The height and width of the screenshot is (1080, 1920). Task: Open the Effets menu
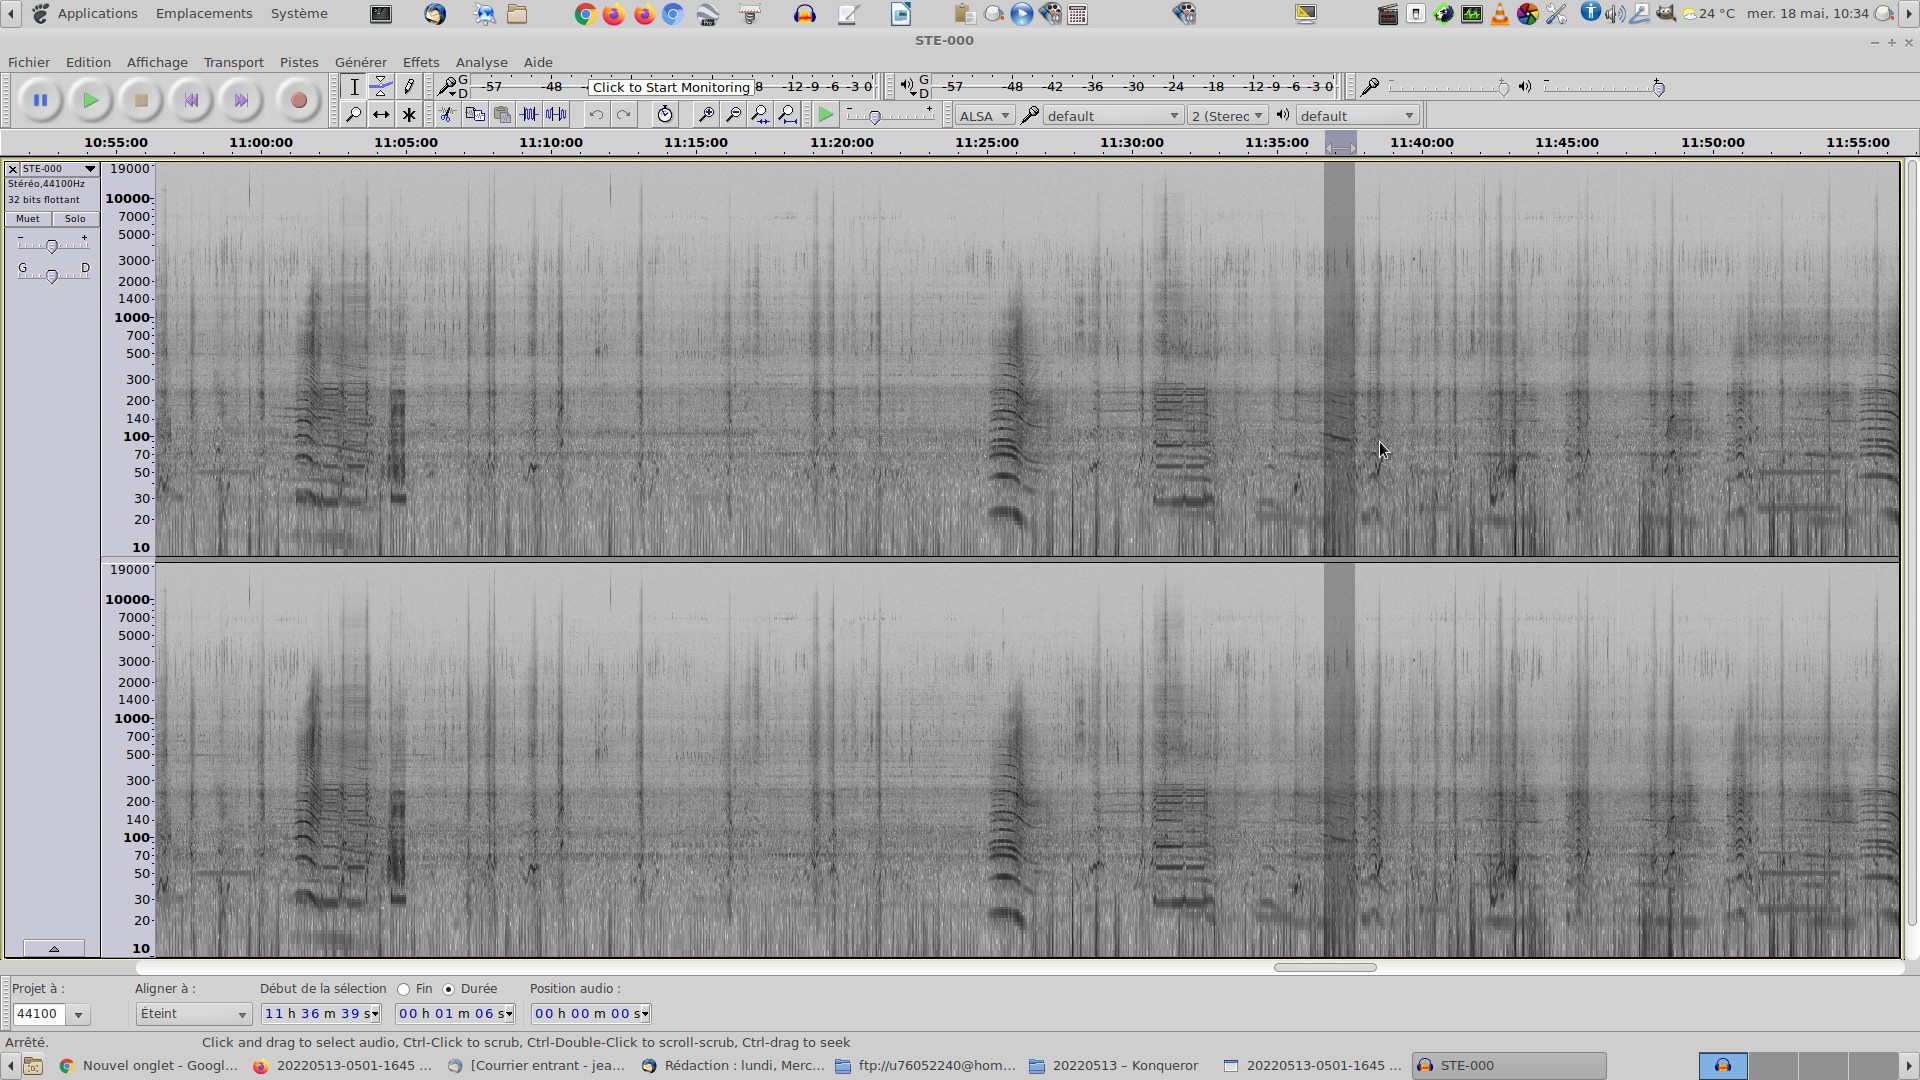point(420,62)
